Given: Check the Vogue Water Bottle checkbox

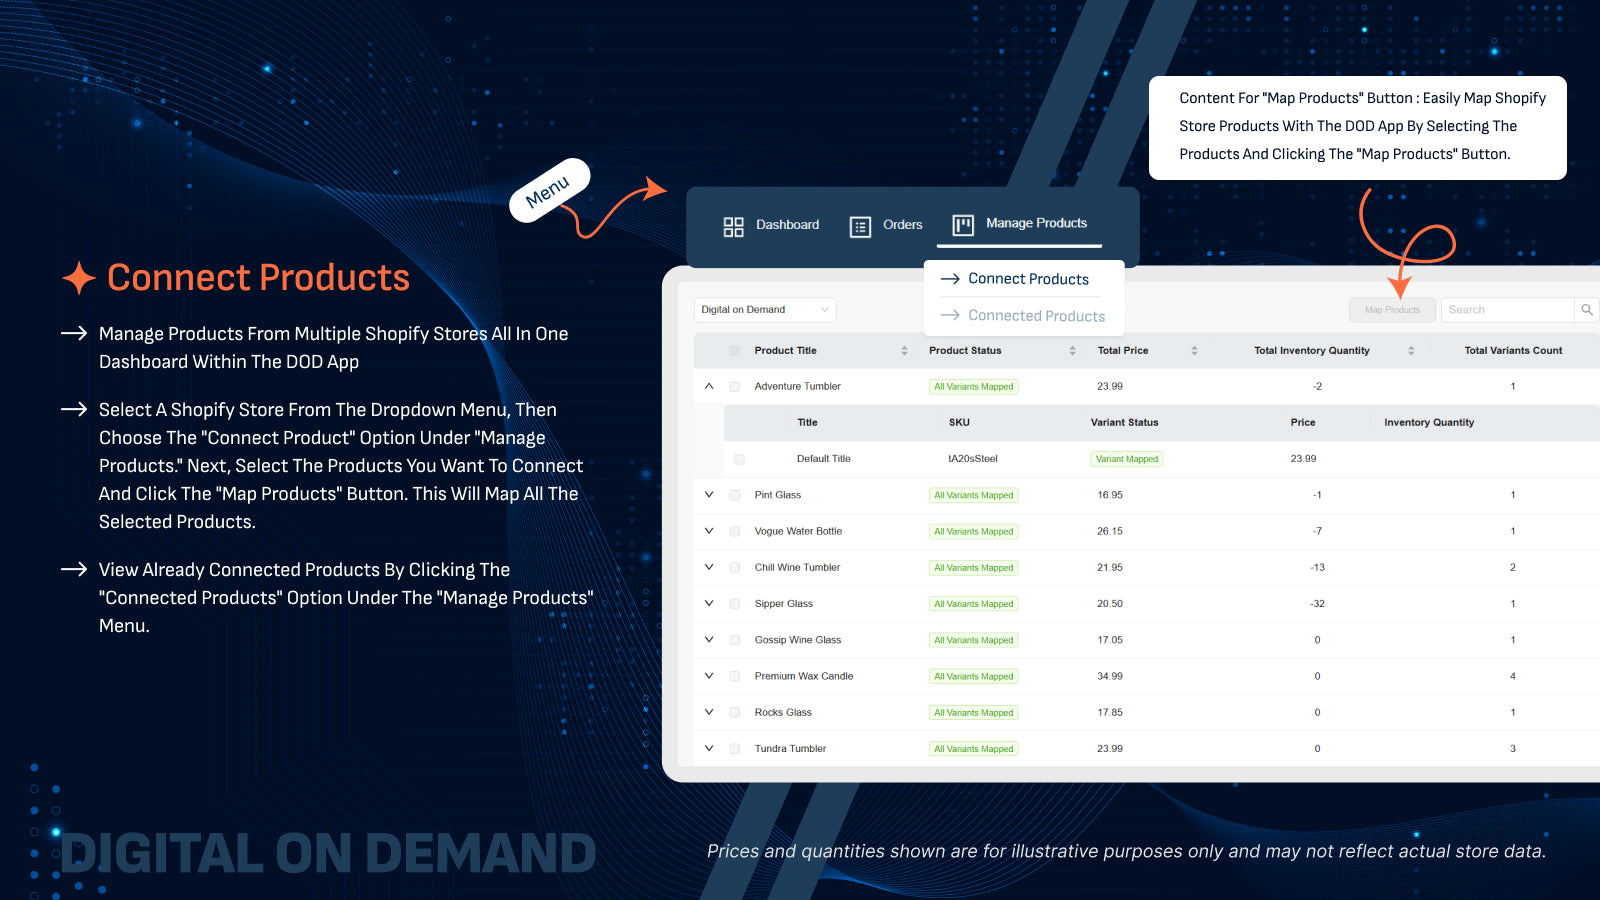Looking at the screenshot, I should click(735, 532).
